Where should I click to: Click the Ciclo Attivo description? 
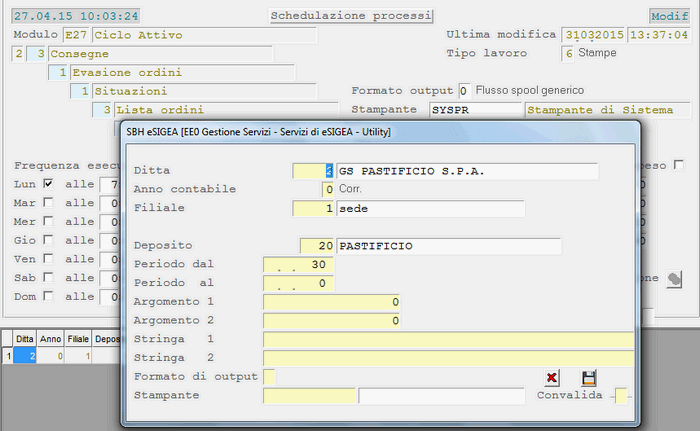(204, 35)
